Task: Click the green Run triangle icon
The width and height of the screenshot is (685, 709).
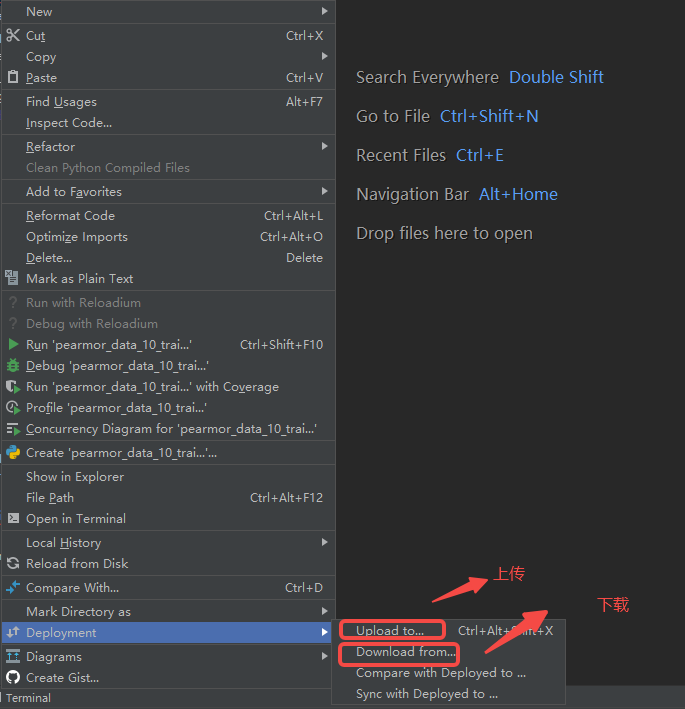Action: coord(13,345)
